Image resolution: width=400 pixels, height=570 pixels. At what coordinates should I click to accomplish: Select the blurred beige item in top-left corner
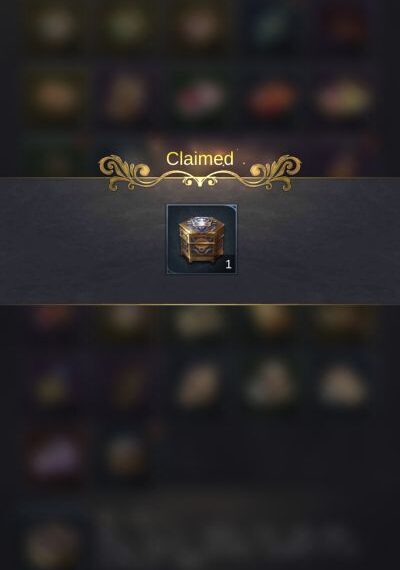[x=56, y=24]
